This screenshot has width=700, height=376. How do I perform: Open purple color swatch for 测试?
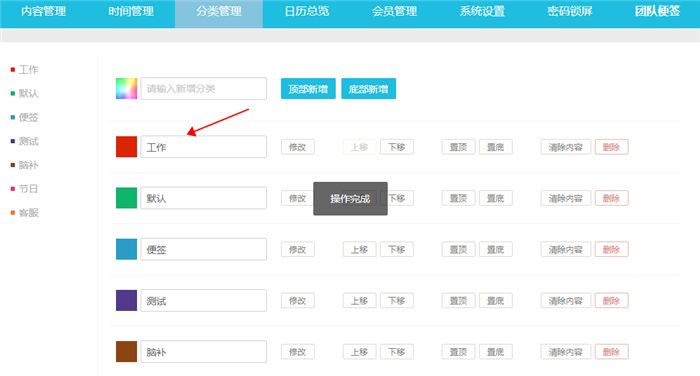click(x=126, y=301)
